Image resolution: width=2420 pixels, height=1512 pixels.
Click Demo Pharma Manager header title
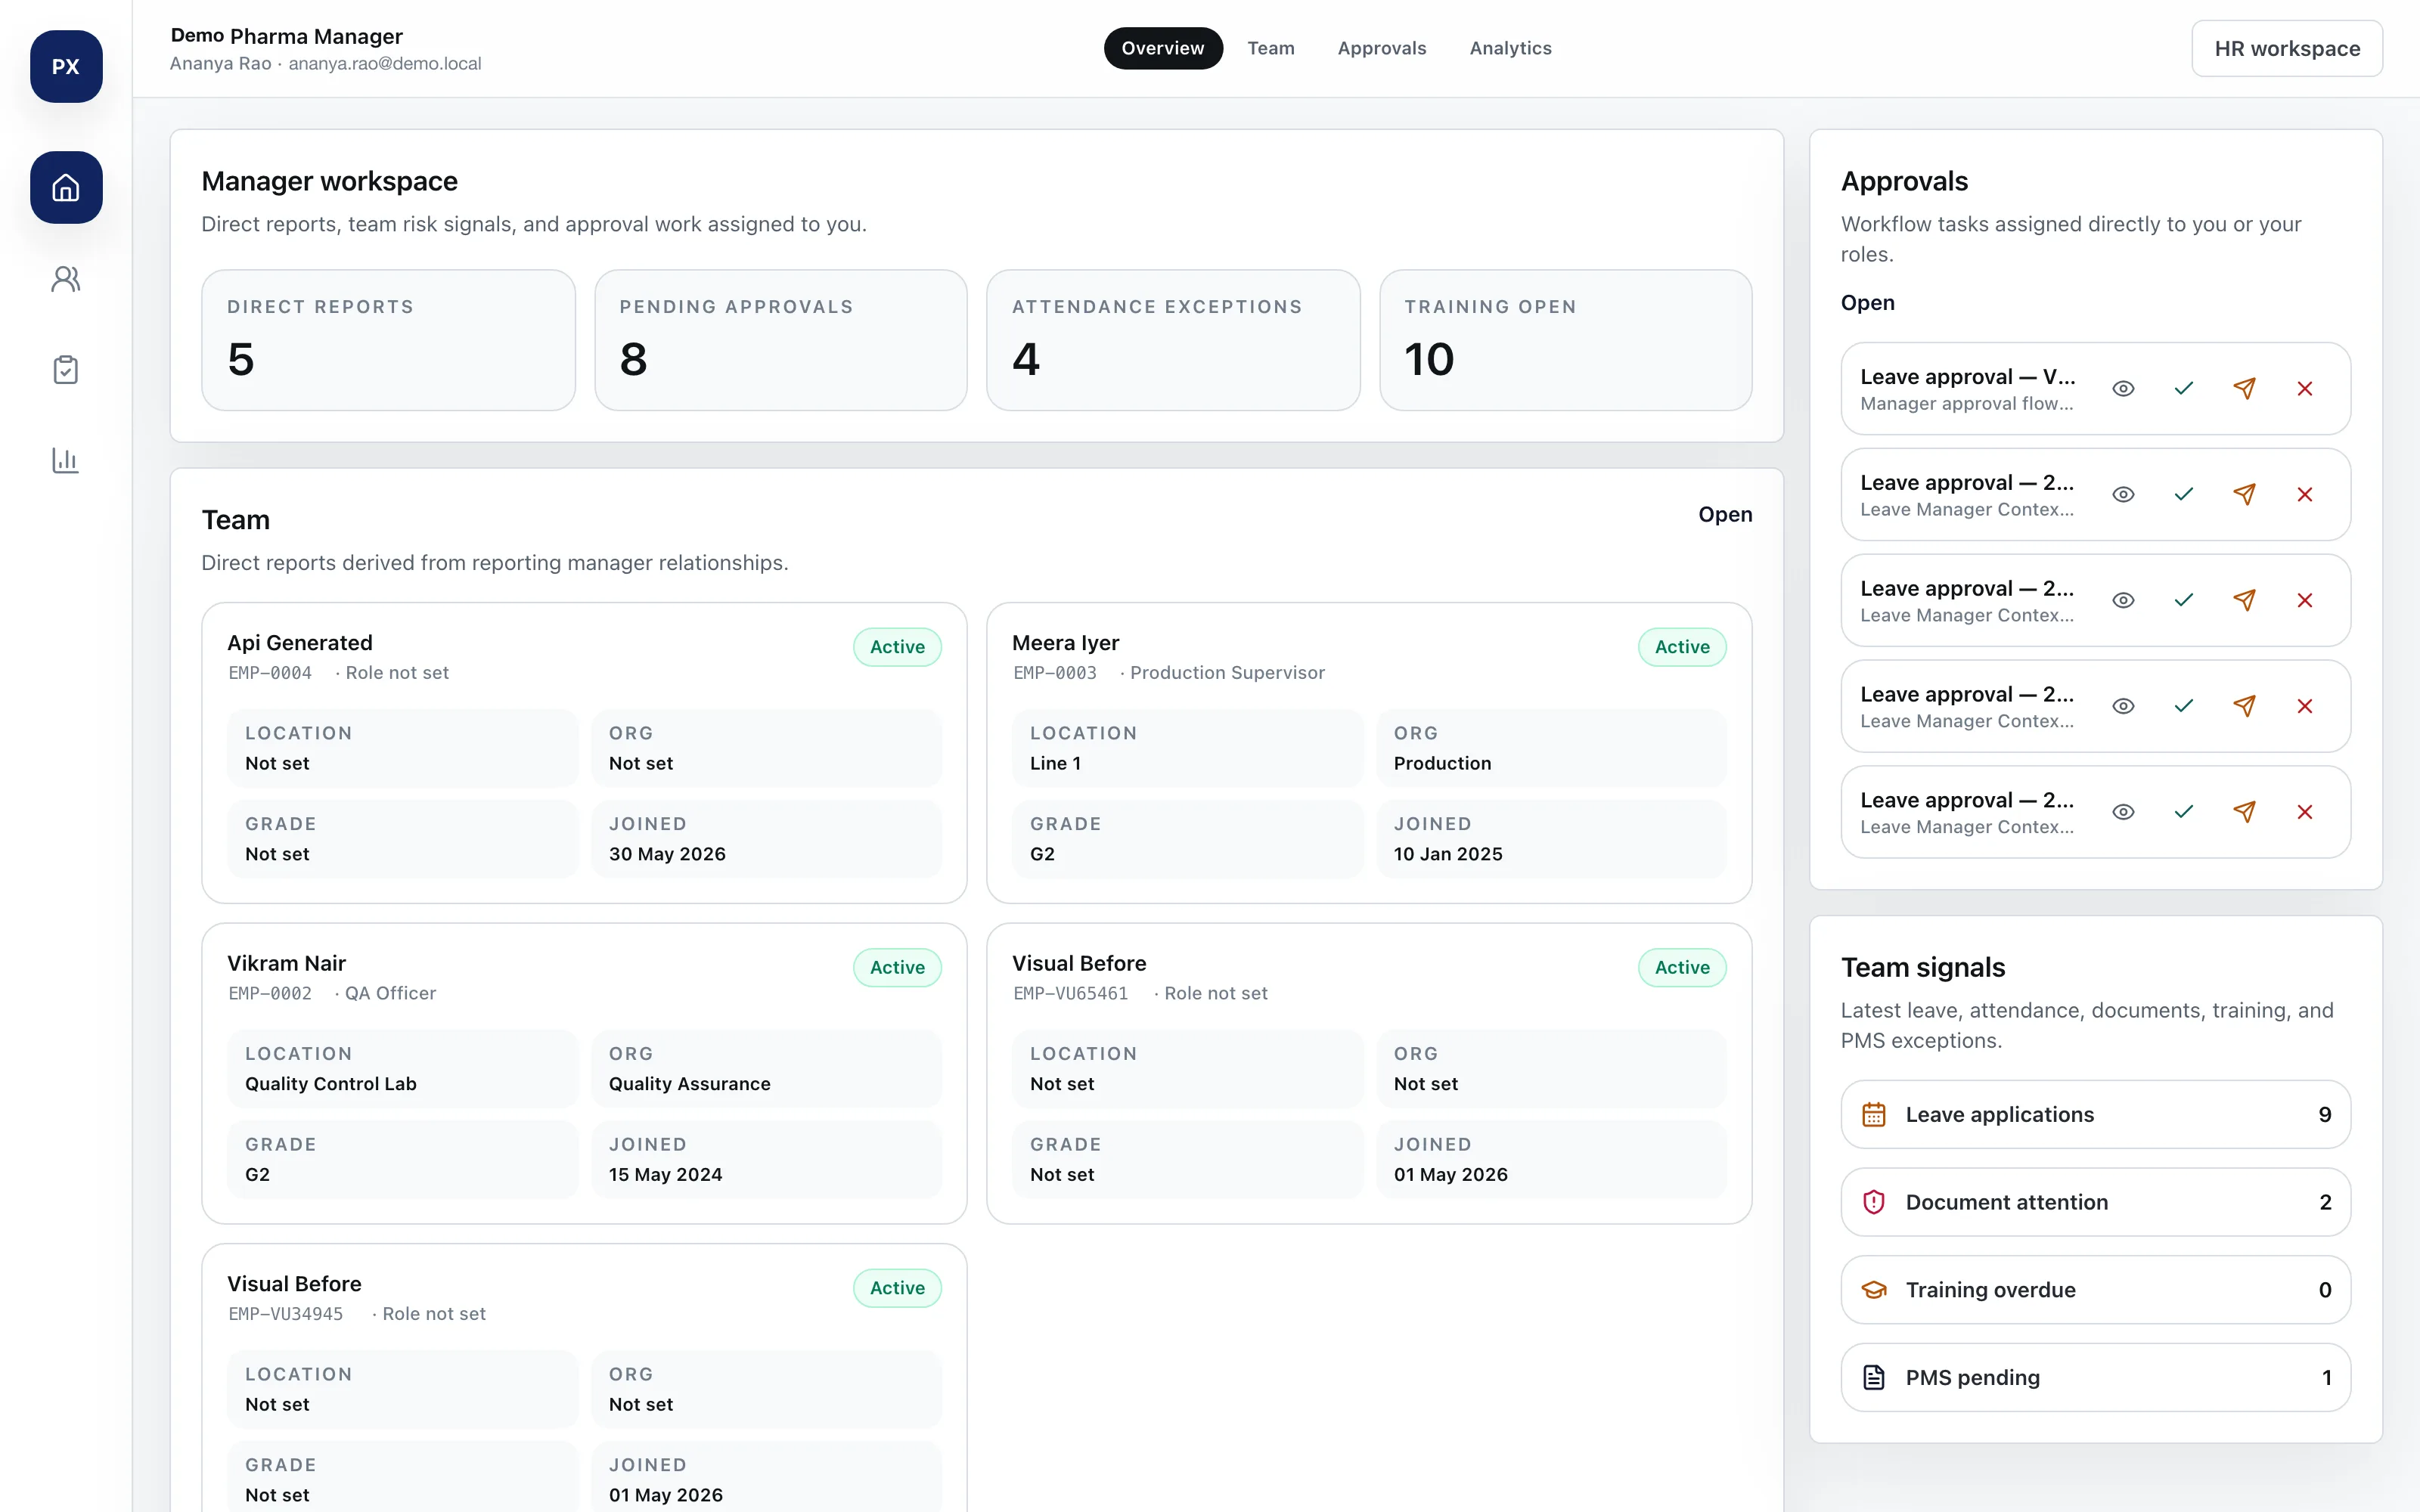point(287,36)
